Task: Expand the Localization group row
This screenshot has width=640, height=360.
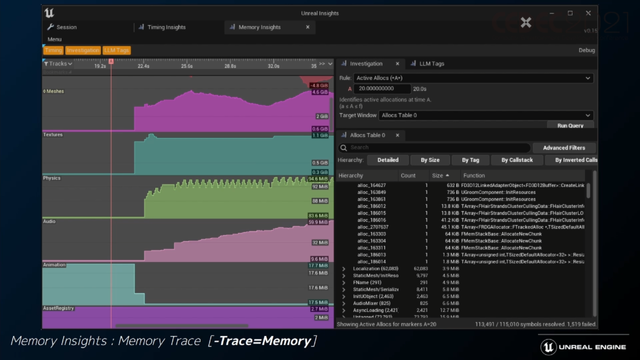Action: (x=344, y=269)
